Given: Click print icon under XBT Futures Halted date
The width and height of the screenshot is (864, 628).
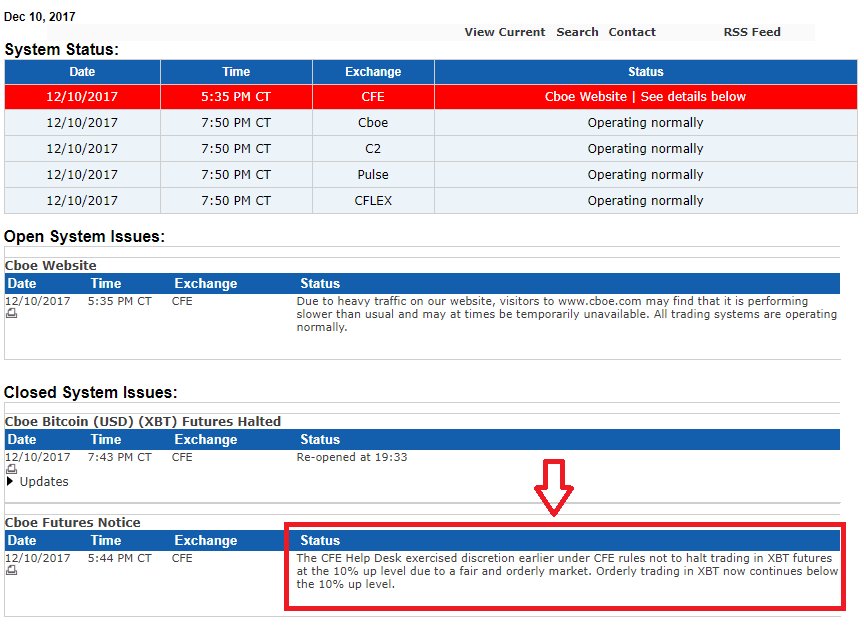Looking at the screenshot, I should (12, 469).
